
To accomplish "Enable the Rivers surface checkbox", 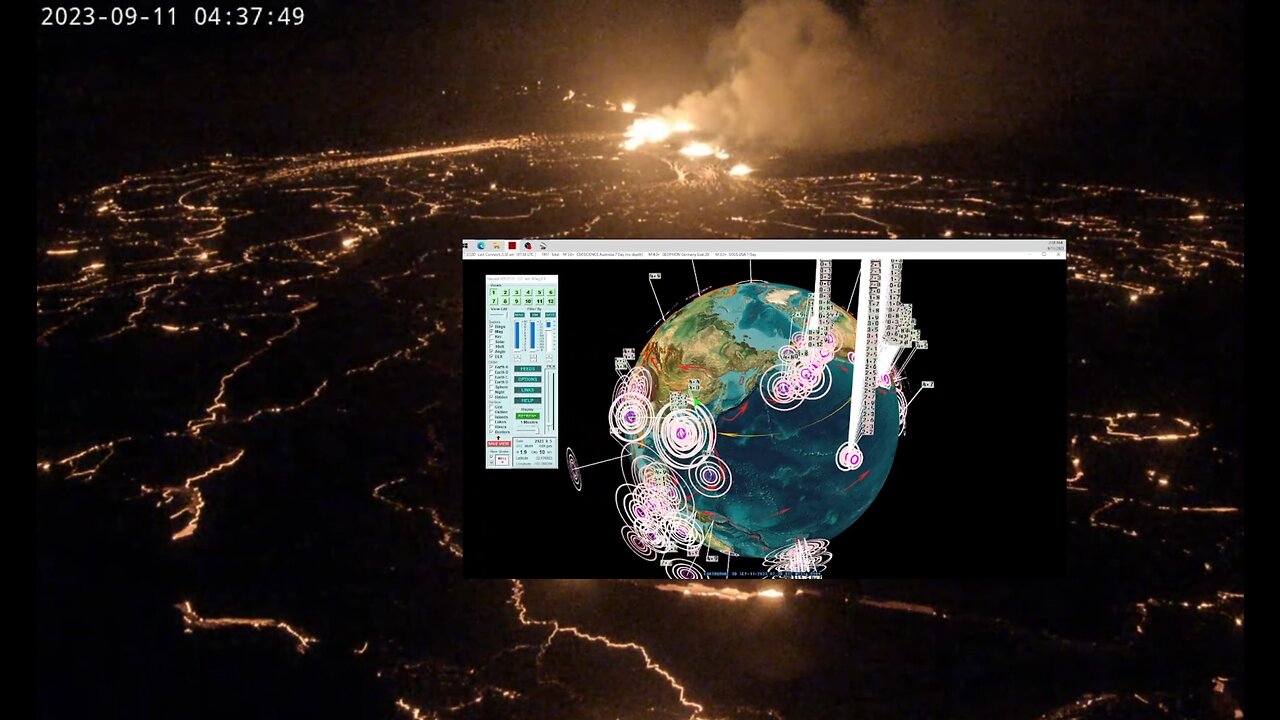I will 491,427.
